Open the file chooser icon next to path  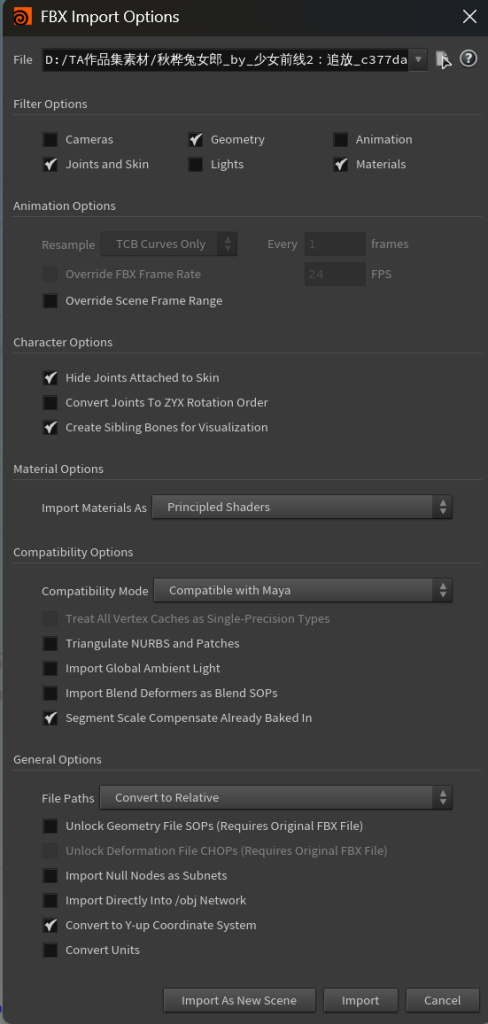(x=444, y=59)
